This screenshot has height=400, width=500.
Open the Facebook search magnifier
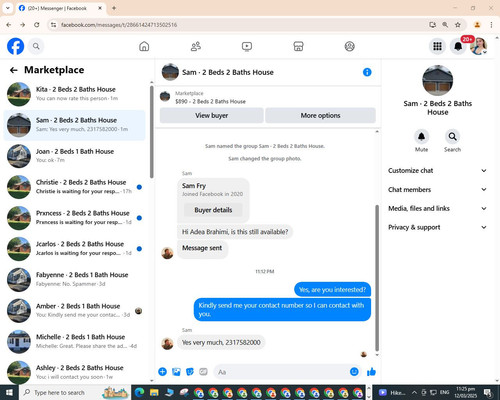[36, 46]
